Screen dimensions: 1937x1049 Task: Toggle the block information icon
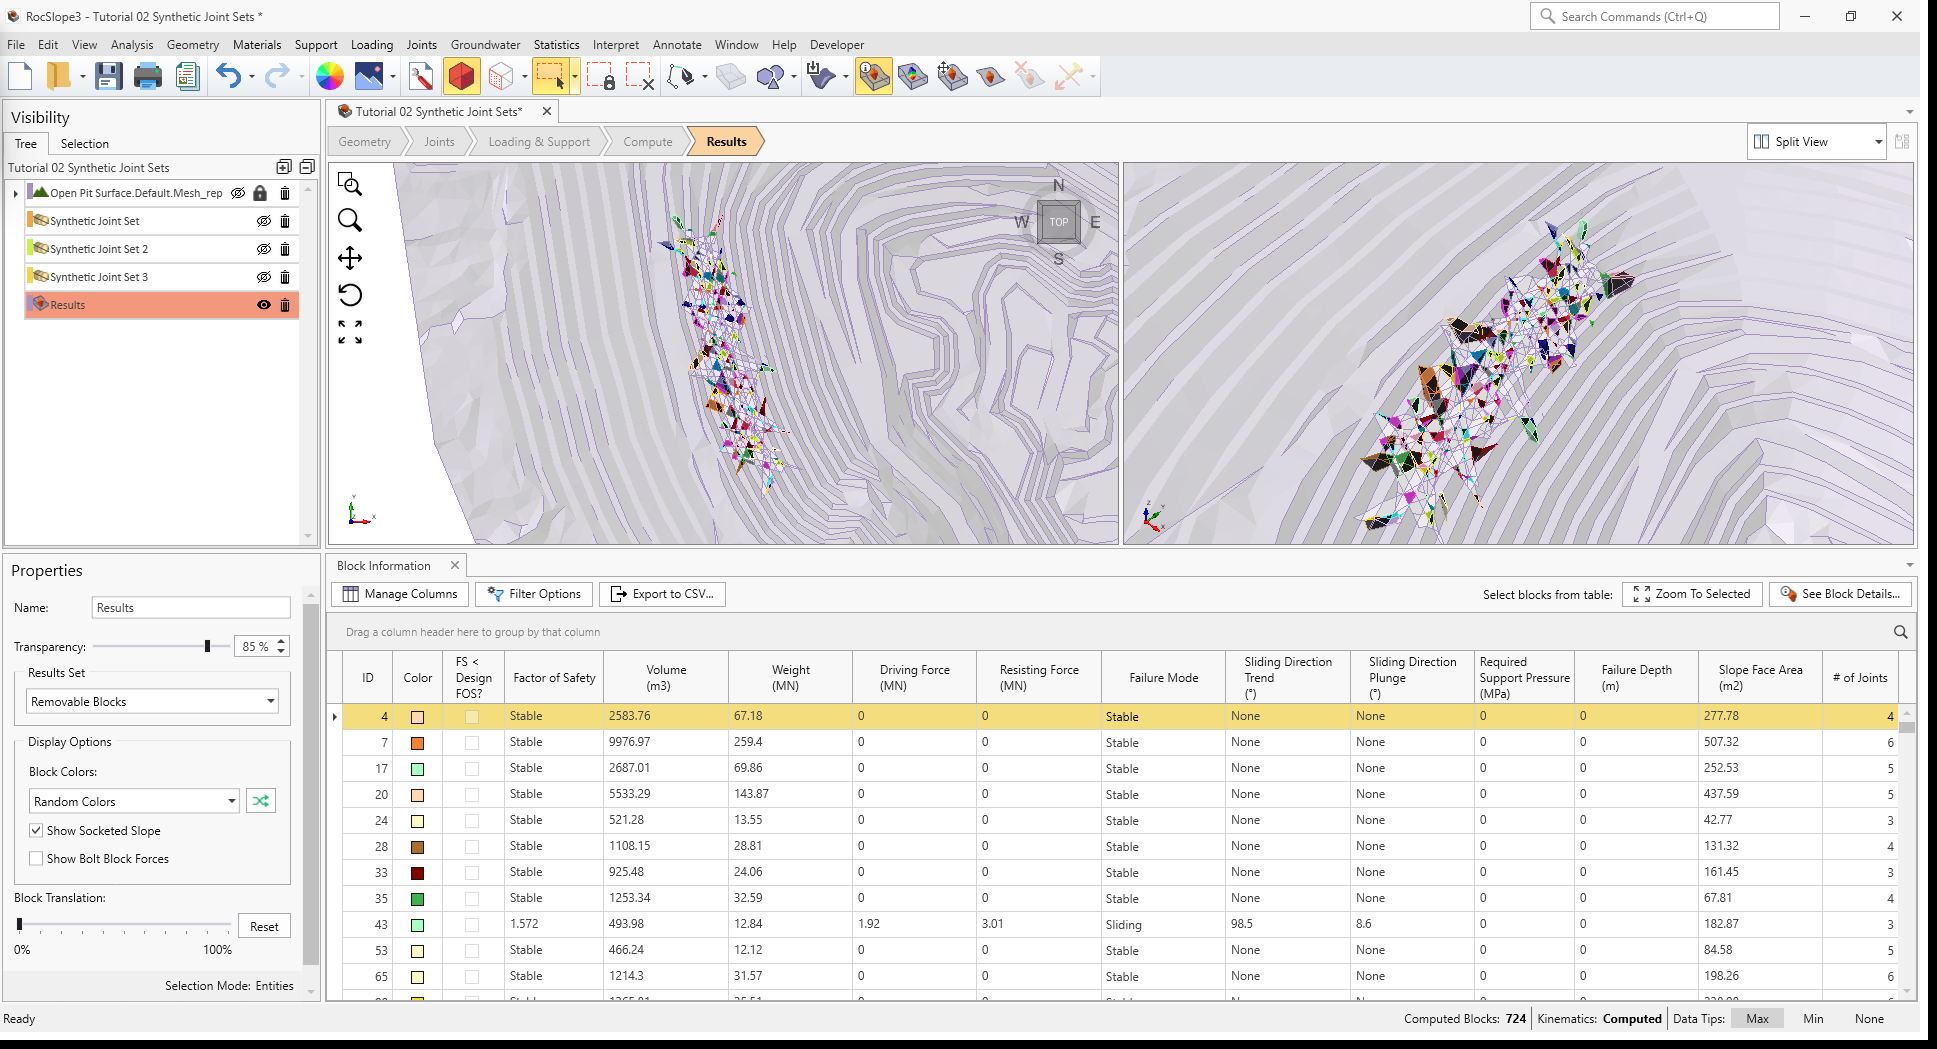tap(874, 76)
